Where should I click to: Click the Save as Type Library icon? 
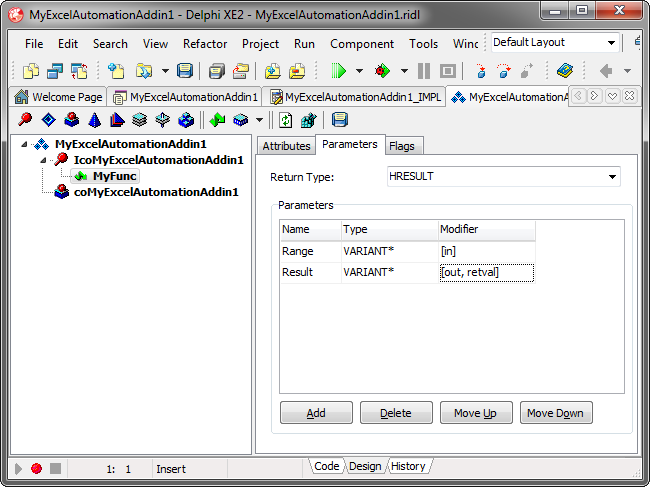pos(340,120)
